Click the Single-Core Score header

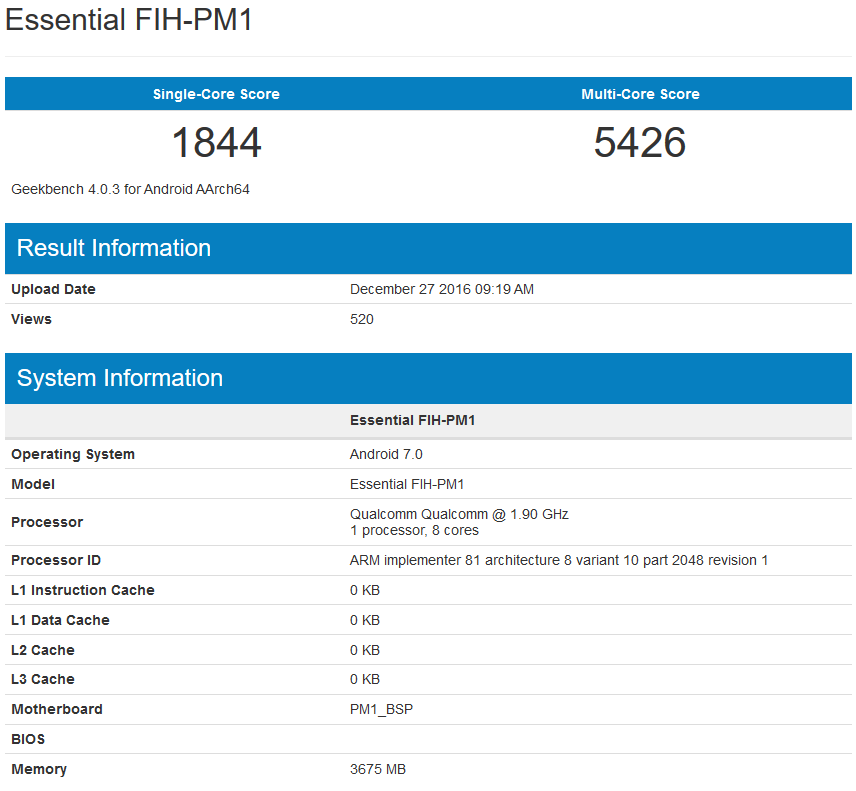[x=216, y=94]
